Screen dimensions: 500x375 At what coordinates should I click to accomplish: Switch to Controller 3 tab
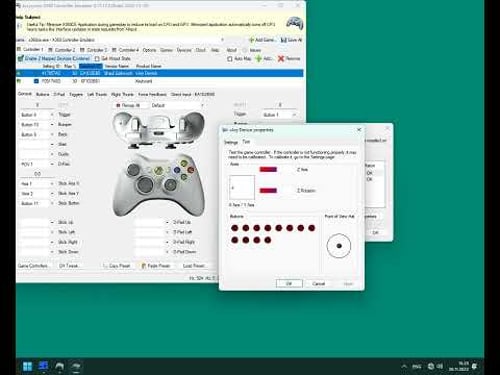point(94,50)
